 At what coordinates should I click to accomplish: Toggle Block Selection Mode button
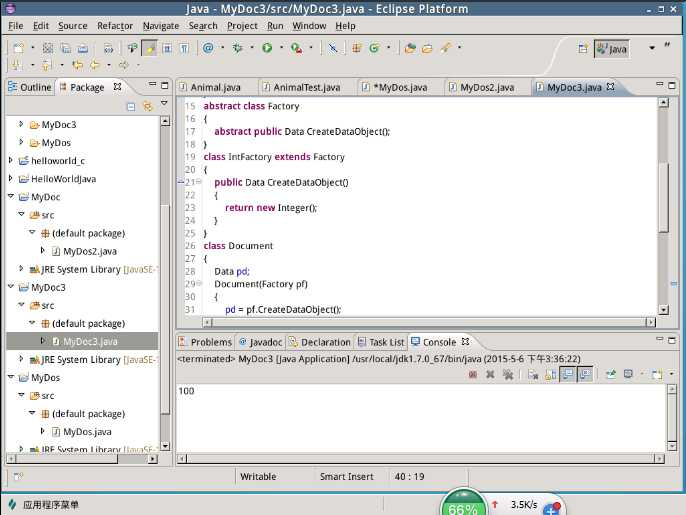click(x=167, y=48)
